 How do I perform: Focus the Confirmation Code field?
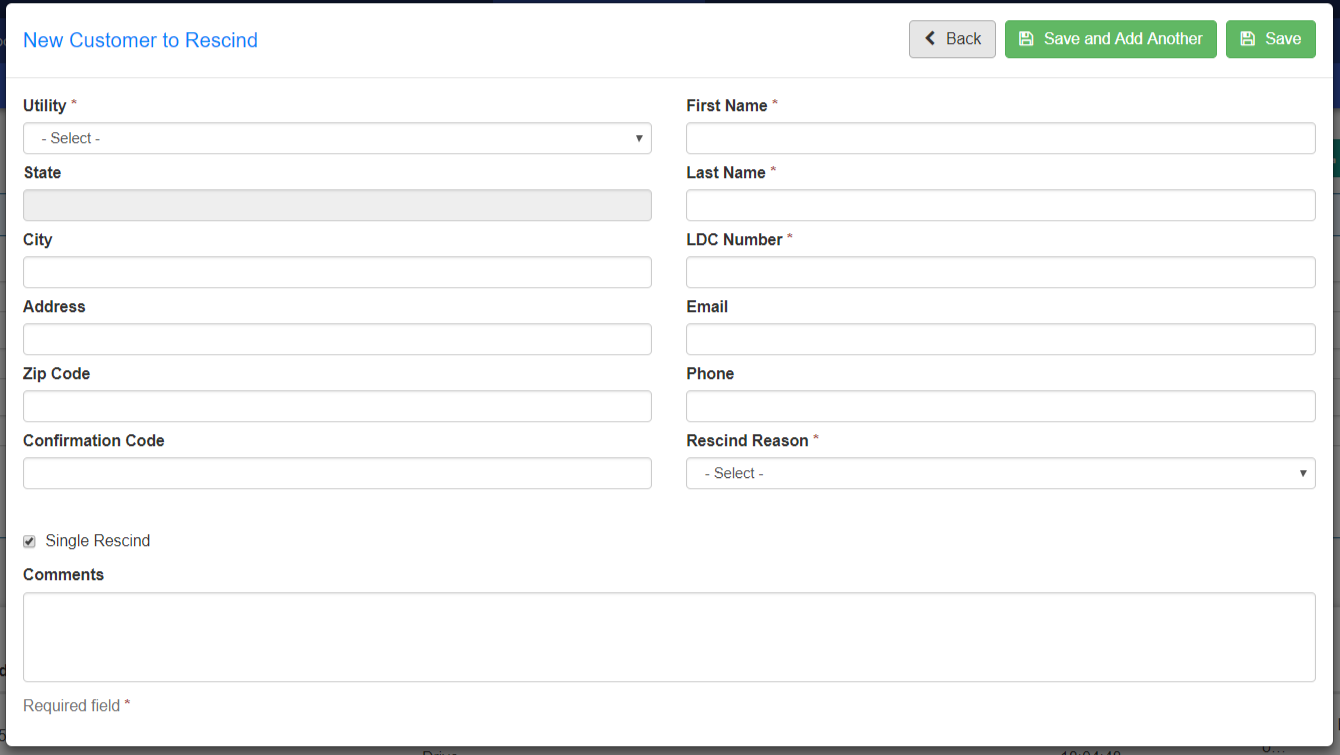click(337, 473)
